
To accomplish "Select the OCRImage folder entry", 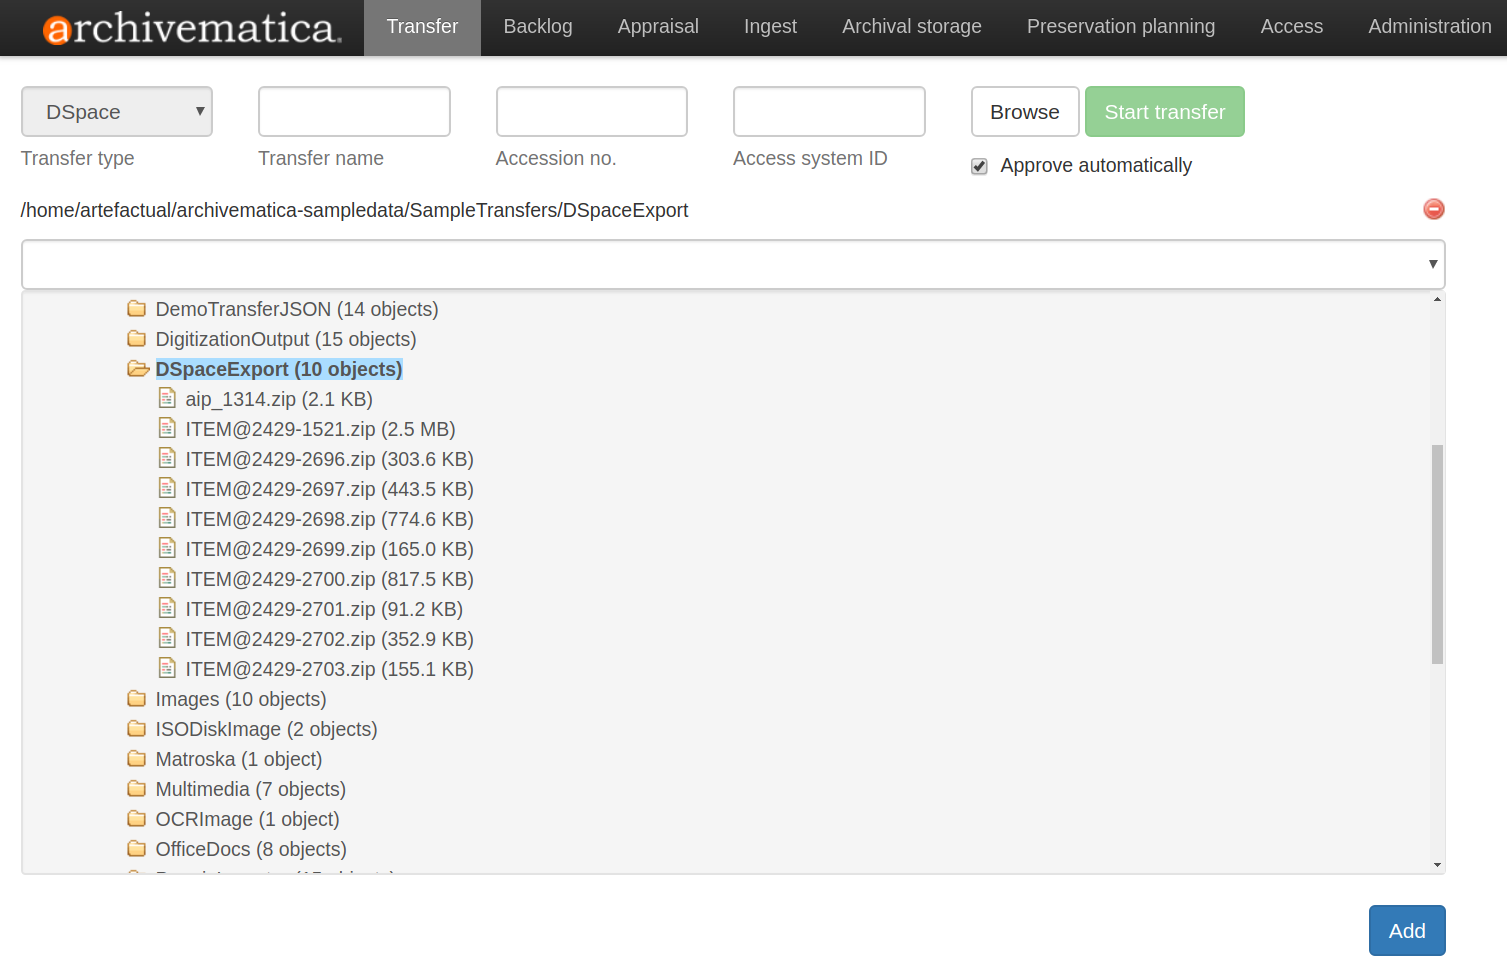I will pos(247,818).
